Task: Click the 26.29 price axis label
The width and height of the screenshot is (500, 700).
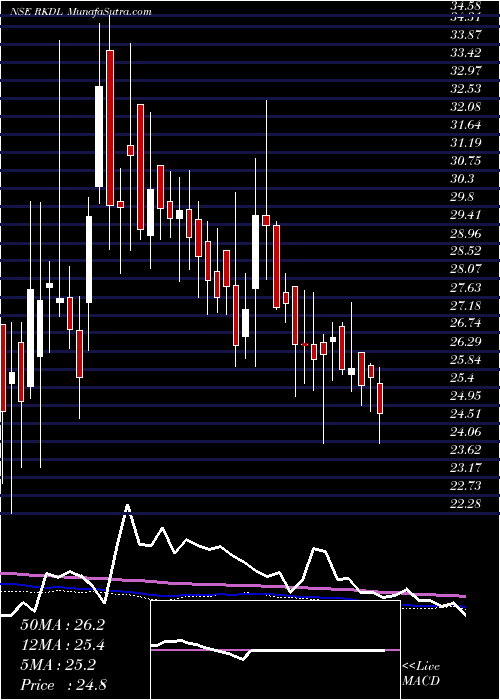Action: [x=466, y=342]
